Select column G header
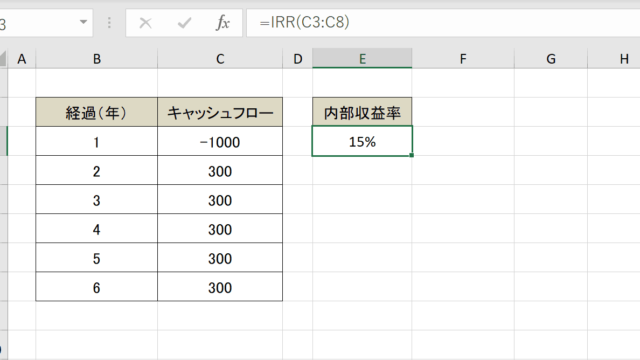 tap(551, 59)
